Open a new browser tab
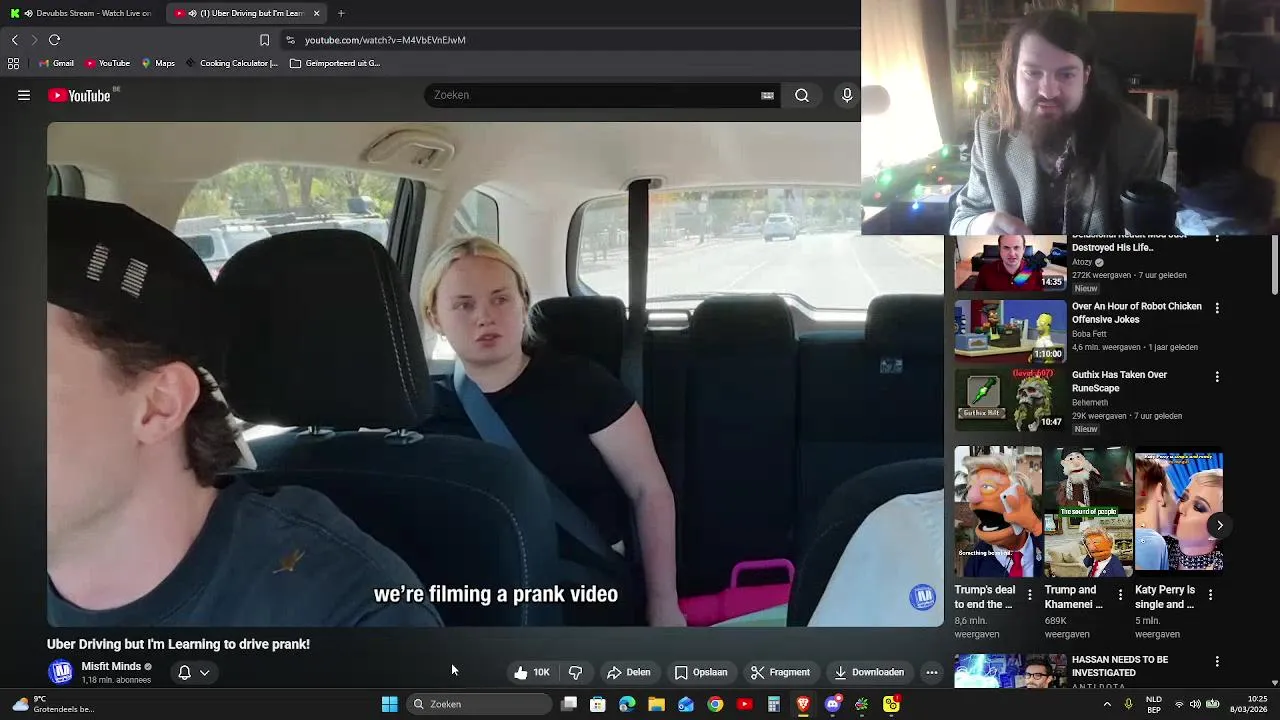The image size is (1280, 720). 341,13
